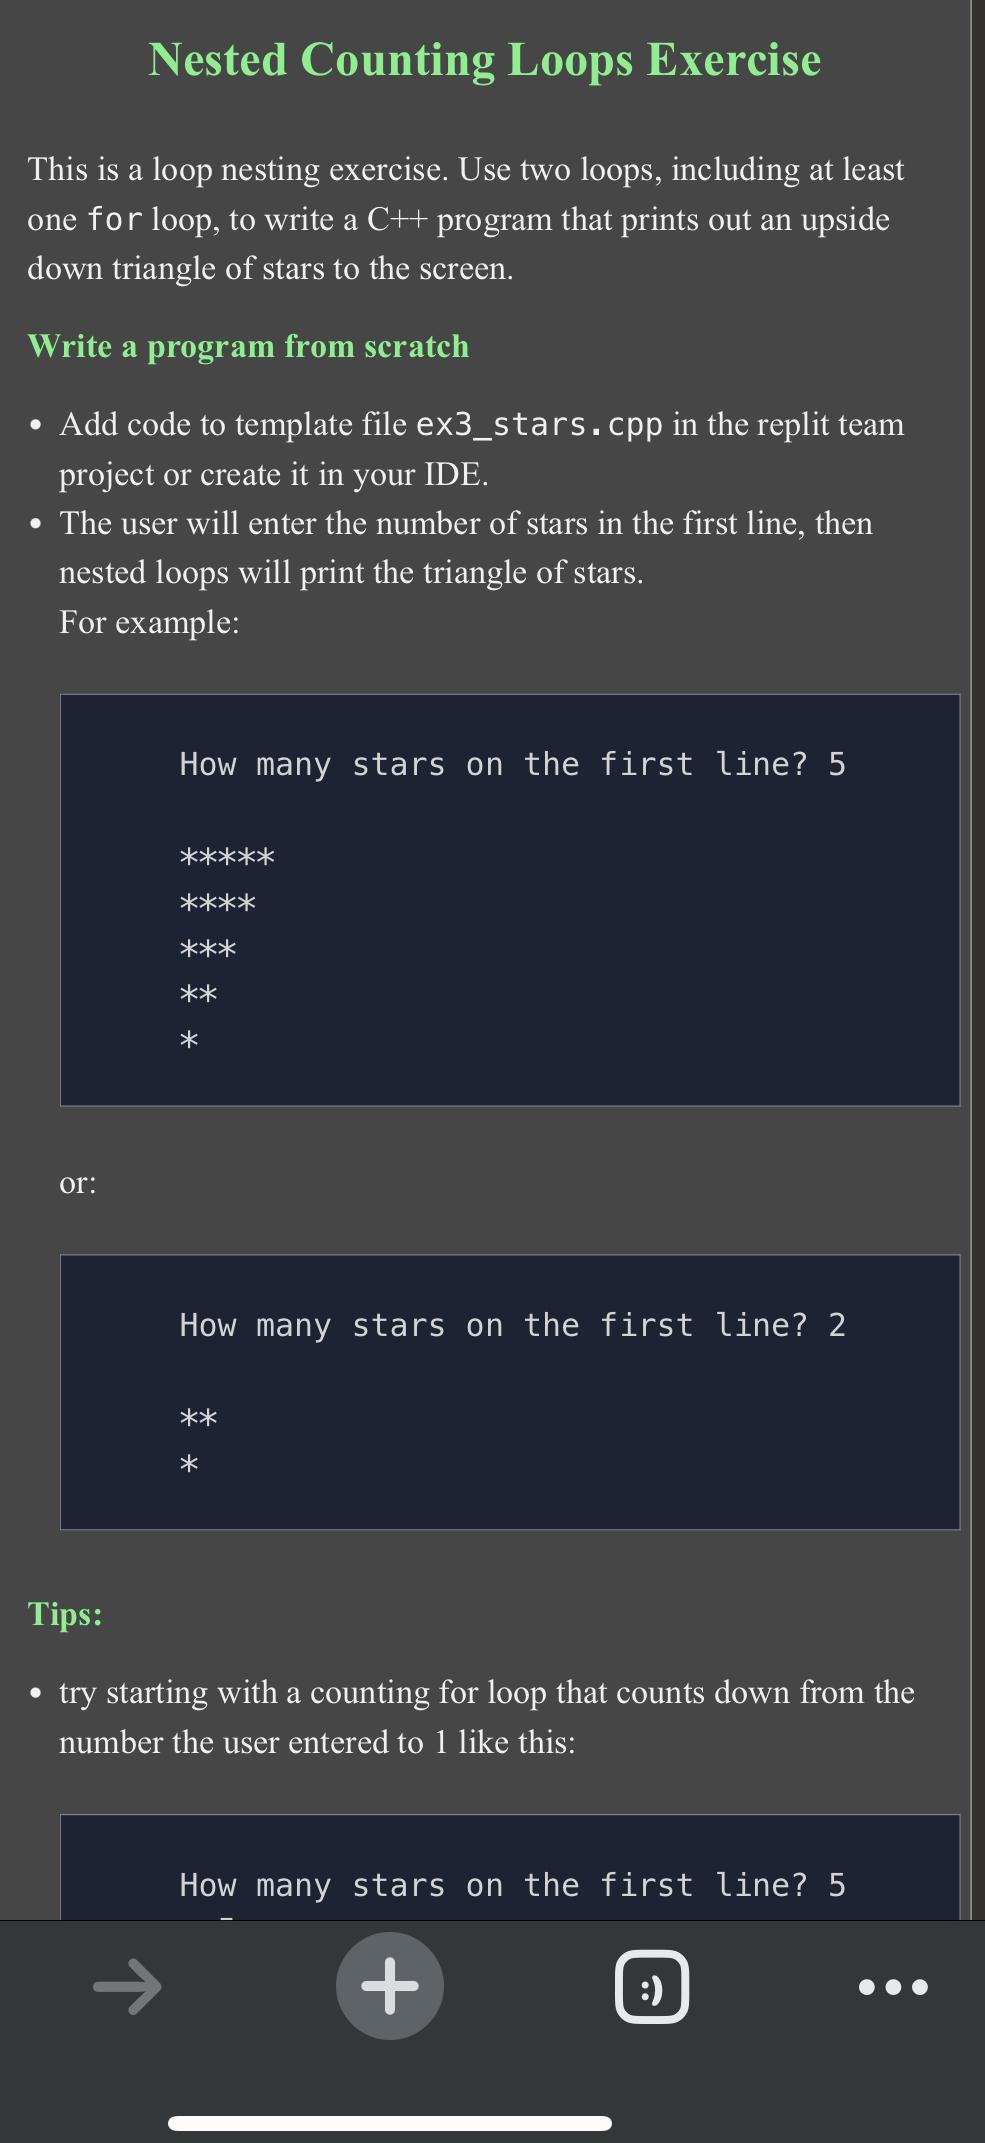Open the Replit smiley face icon
The height and width of the screenshot is (2143, 985).
pyautogui.click(x=652, y=1986)
